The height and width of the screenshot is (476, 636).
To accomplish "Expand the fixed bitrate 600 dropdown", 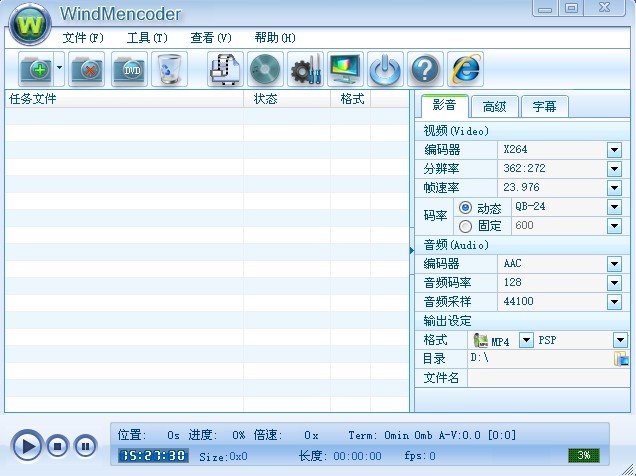I will click(615, 226).
